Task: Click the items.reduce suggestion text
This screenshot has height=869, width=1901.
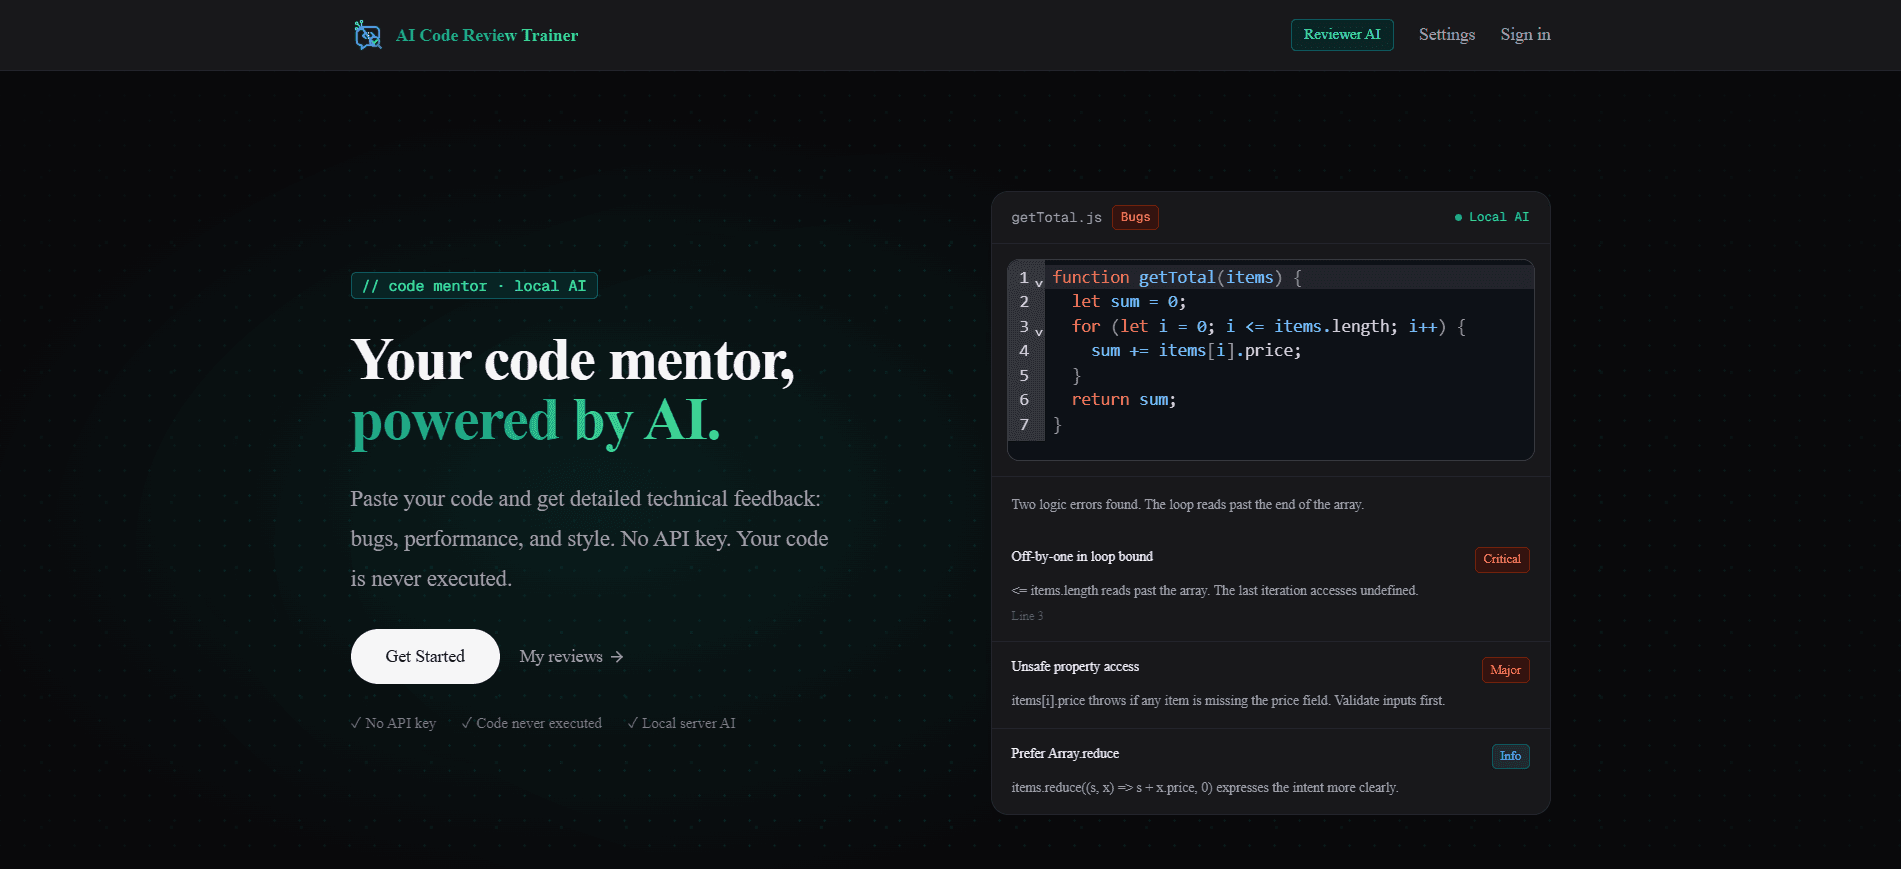Action: (x=1205, y=788)
